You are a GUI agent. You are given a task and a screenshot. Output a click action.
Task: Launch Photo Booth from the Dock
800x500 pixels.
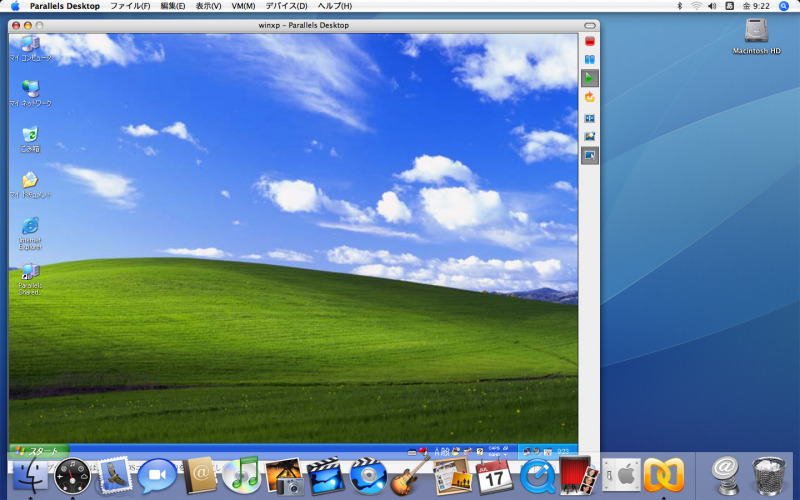pos(579,476)
